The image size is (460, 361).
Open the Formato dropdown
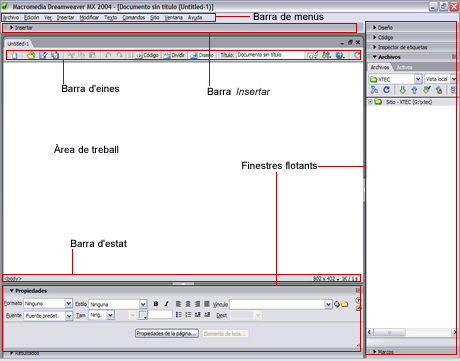pyautogui.click(x=68, y=304)
